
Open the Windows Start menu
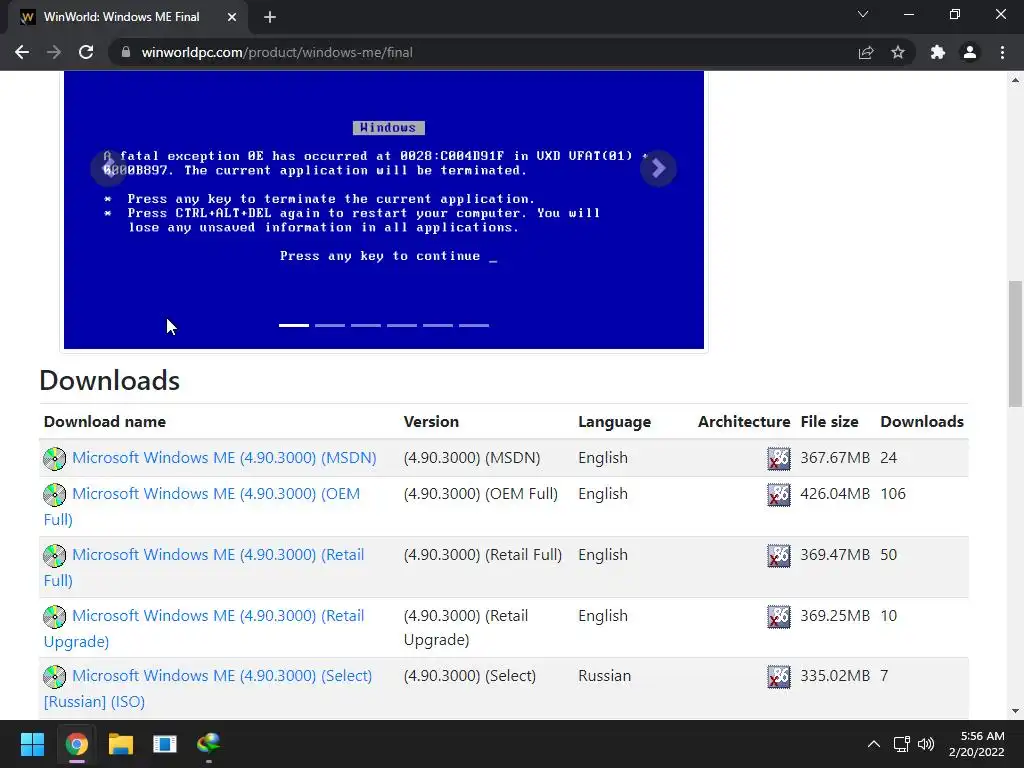(x=32, y=744)
